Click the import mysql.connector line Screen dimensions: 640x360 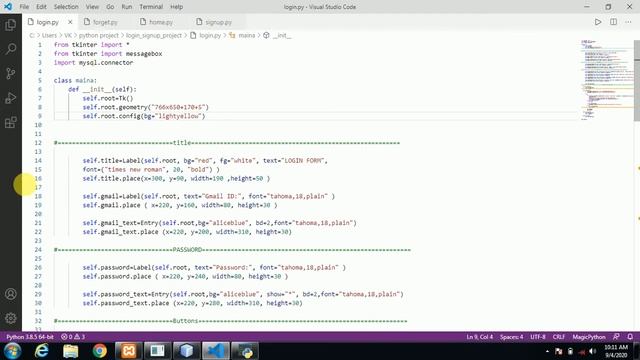(x=93, y=62)
